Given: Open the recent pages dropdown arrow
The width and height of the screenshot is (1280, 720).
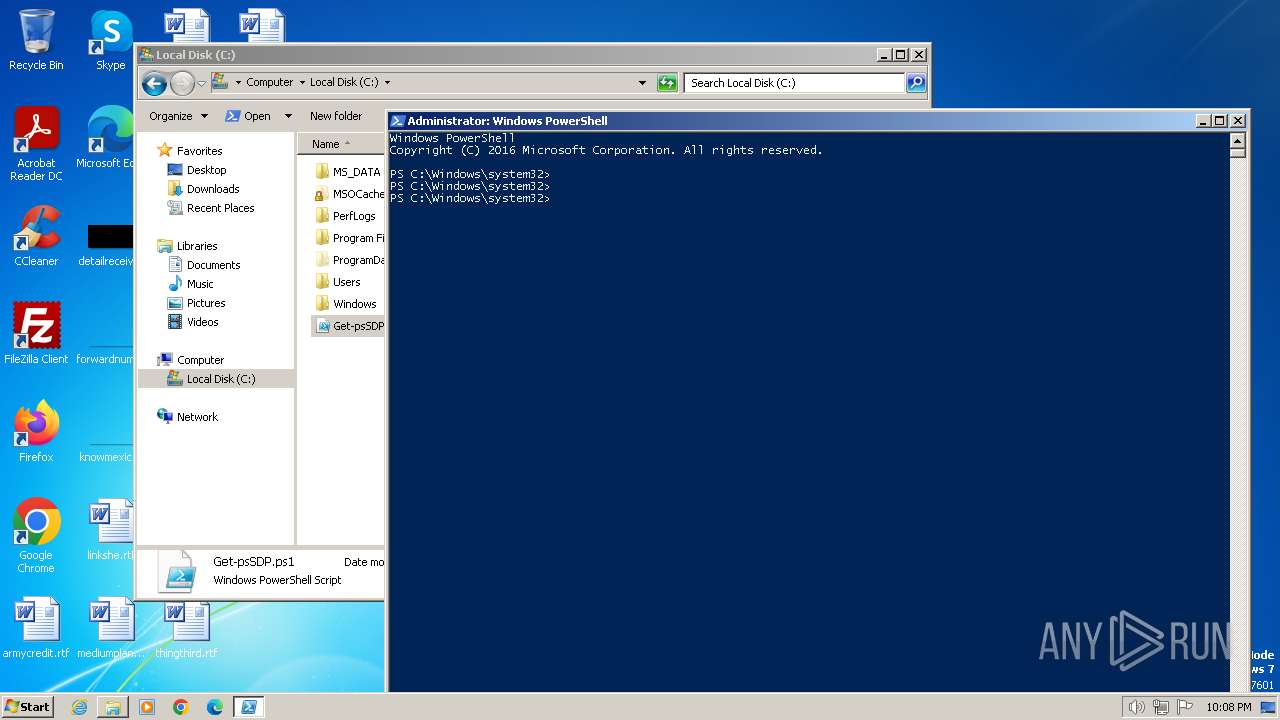Looking at the screenshot, I should coord(201,83).
